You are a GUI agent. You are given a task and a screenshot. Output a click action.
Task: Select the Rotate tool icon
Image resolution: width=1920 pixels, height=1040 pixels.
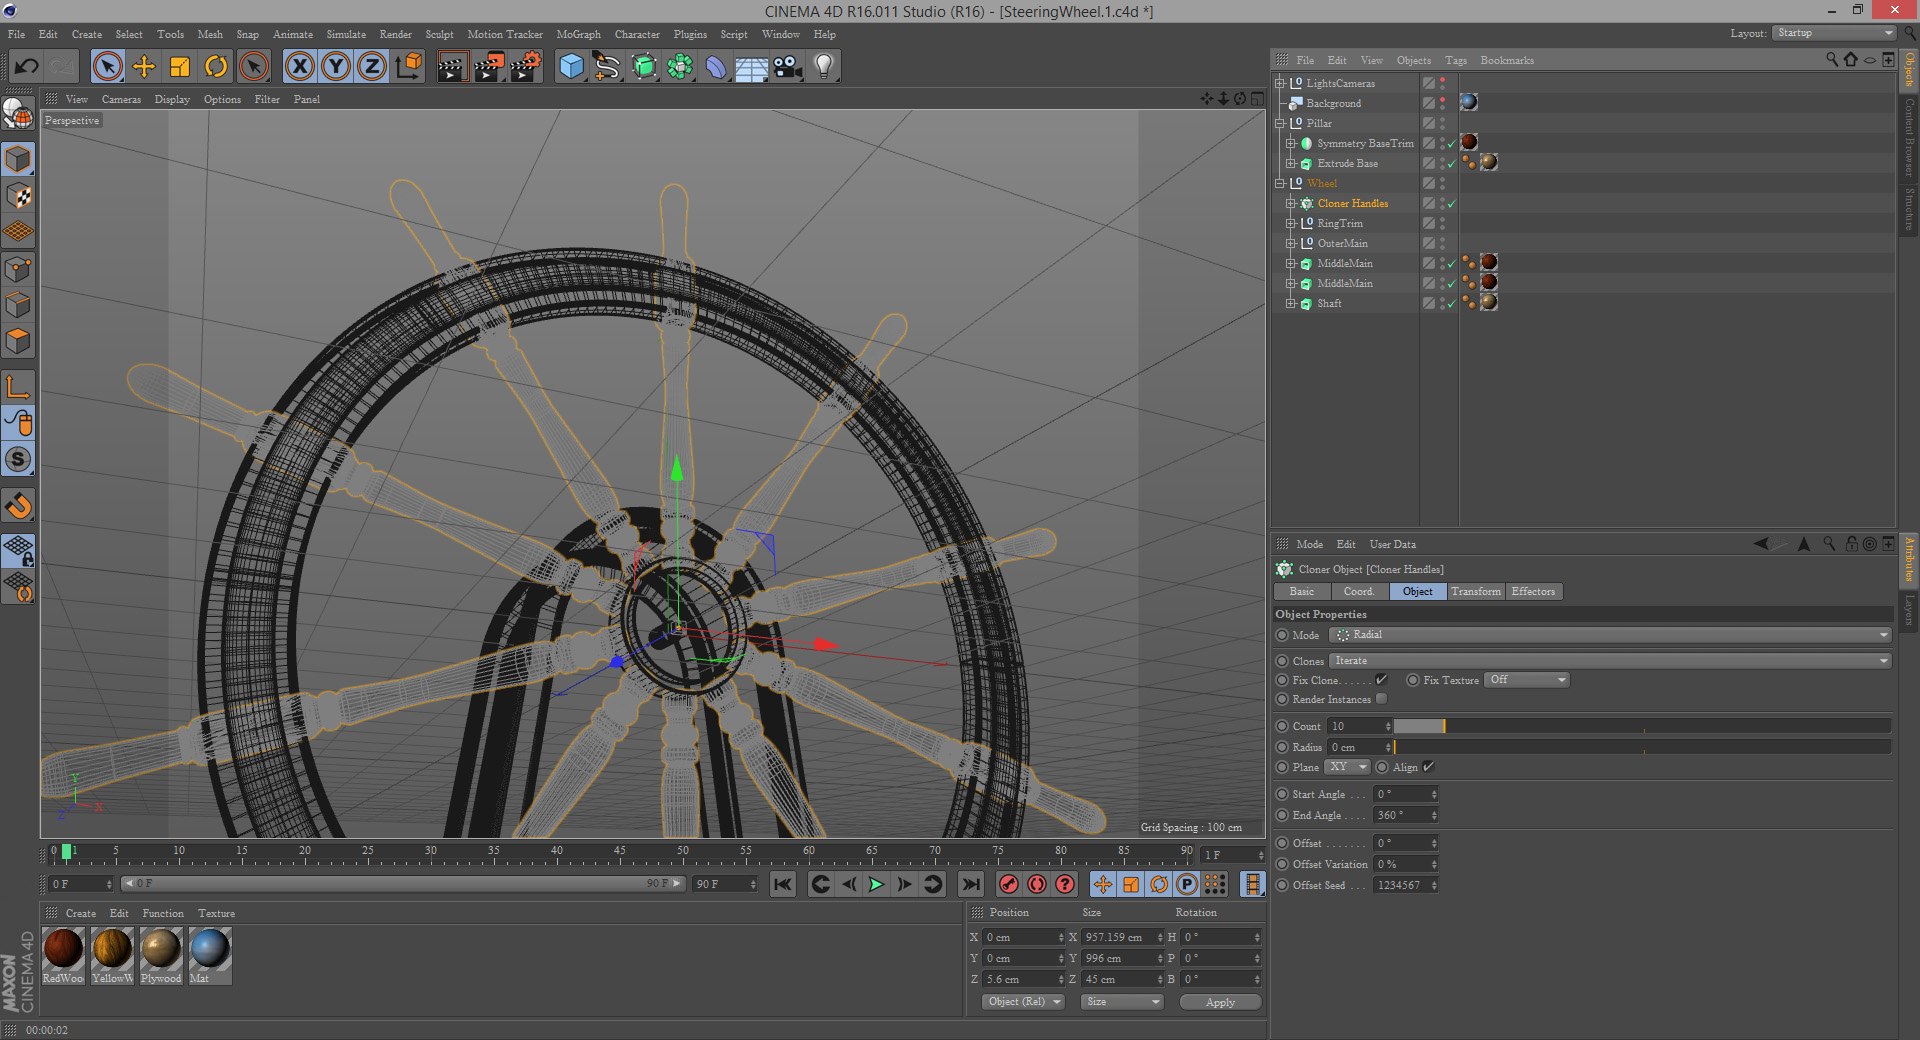[x=216, y=67]
